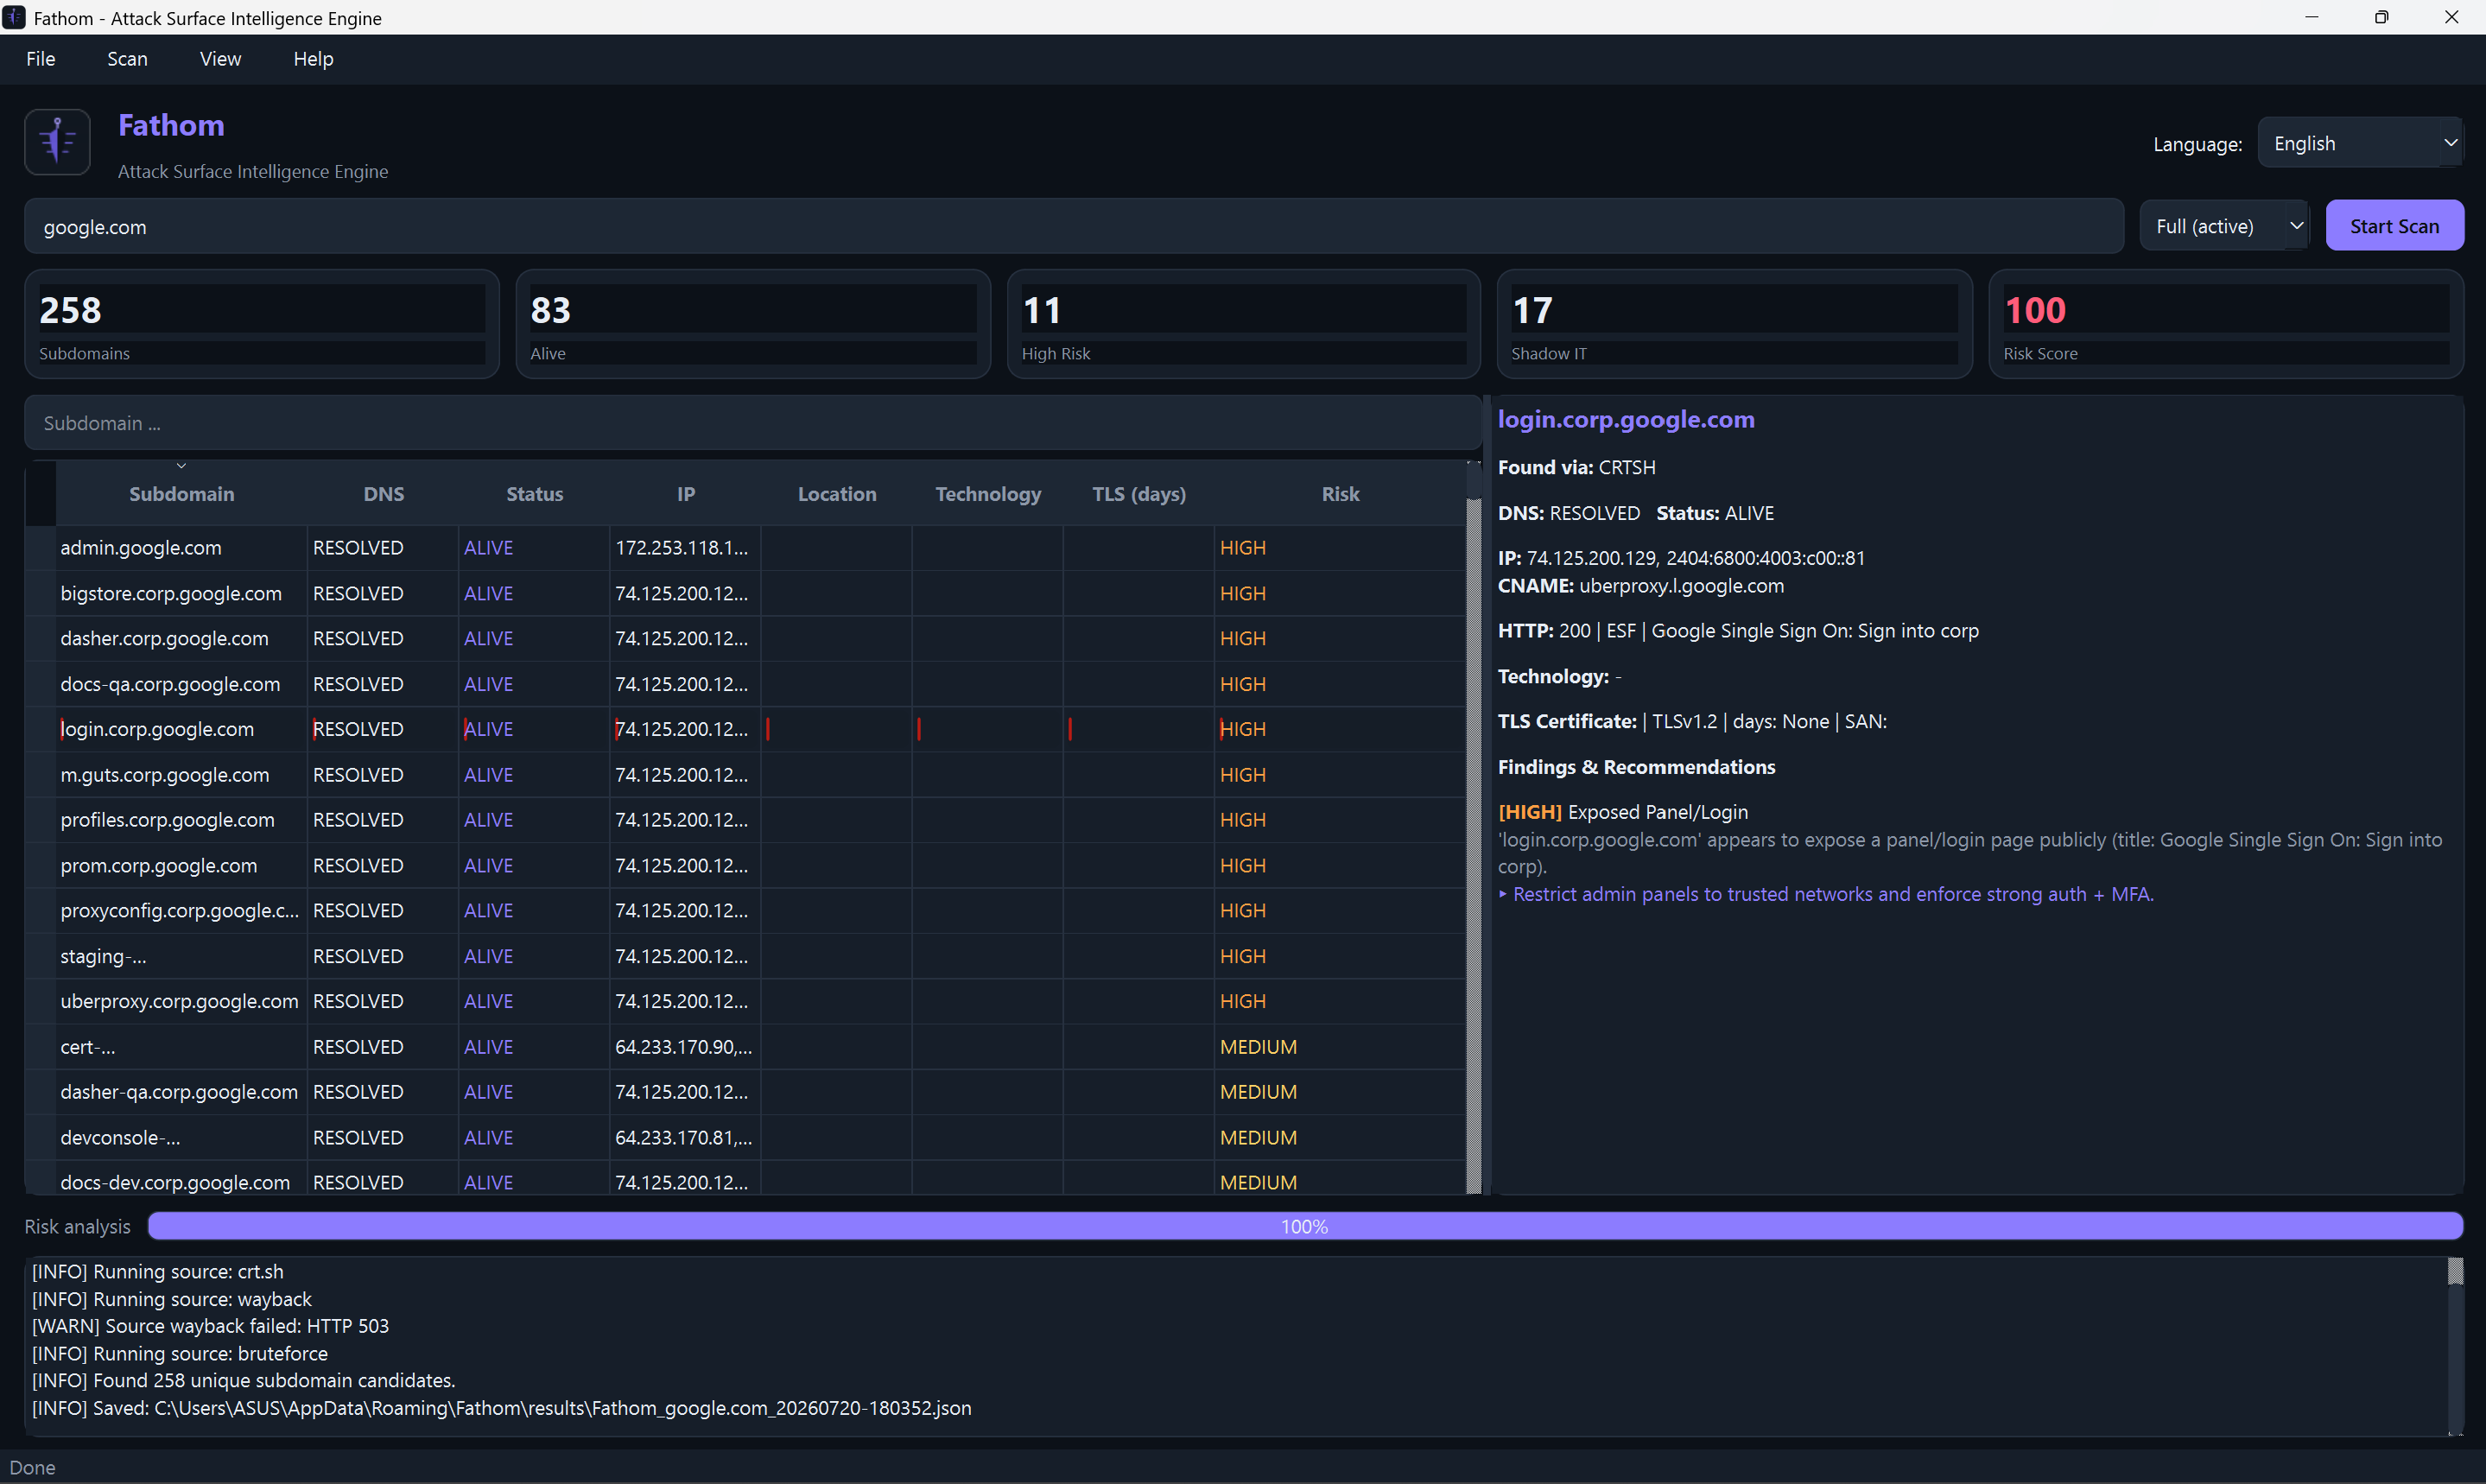
Task: Select the devconsole-... subdomain row
Action: tap(746, 1138)
